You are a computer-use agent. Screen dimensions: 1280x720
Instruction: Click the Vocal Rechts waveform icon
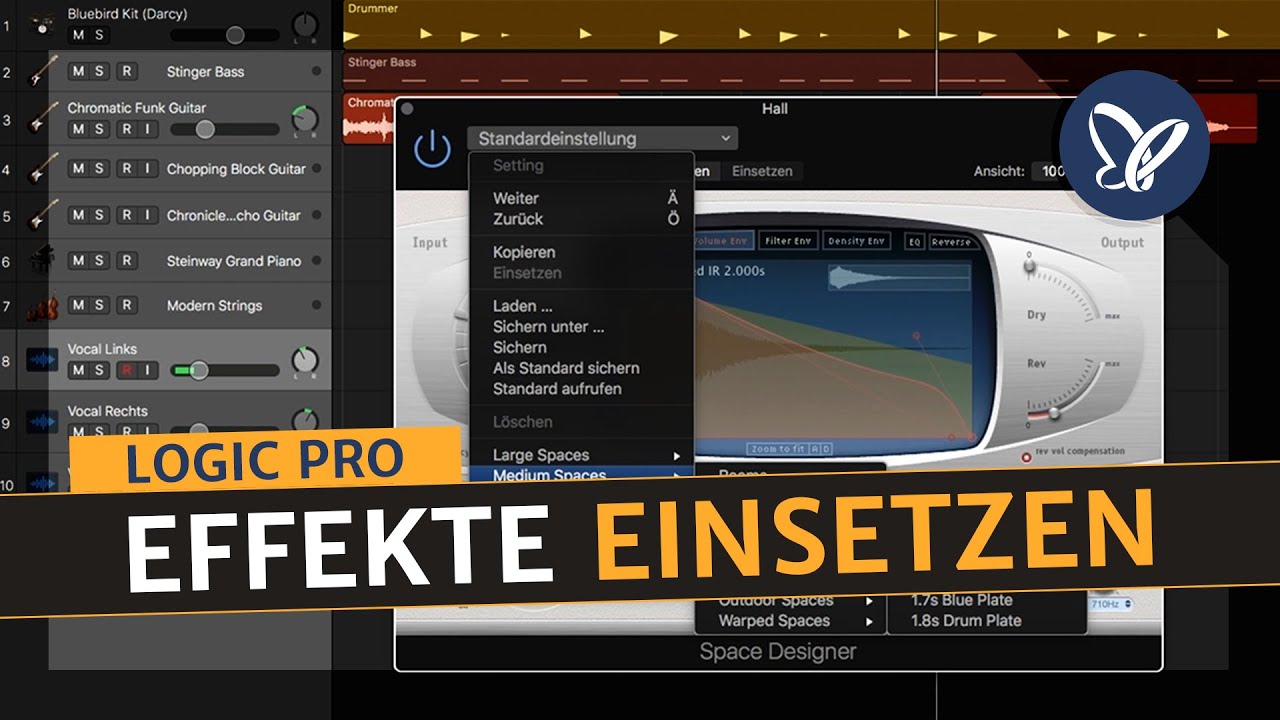point(41,423)
